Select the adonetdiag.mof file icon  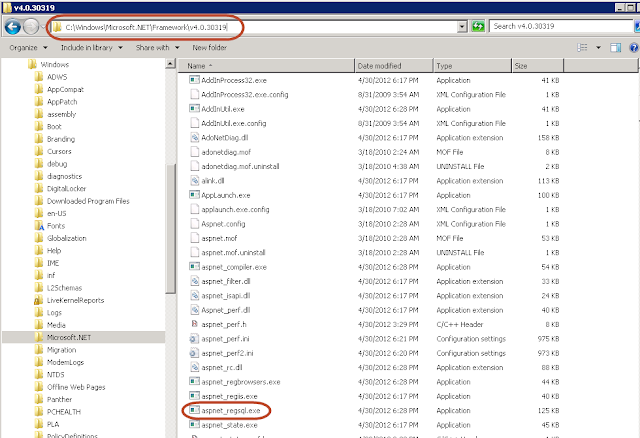pyautogui.click(x=194, y=152)
